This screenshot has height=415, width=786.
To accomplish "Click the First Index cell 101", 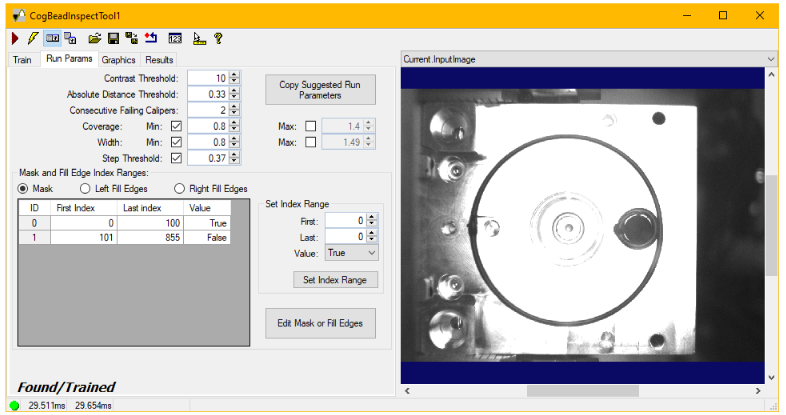I will pyautogui.click(x=84, y=238).
